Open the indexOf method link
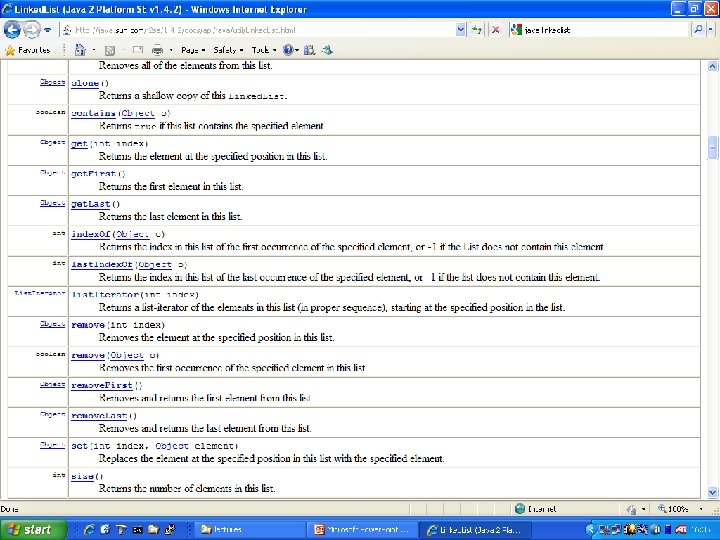Image resolution: width=720 pixels, height=540 pixels. (90, 235)
